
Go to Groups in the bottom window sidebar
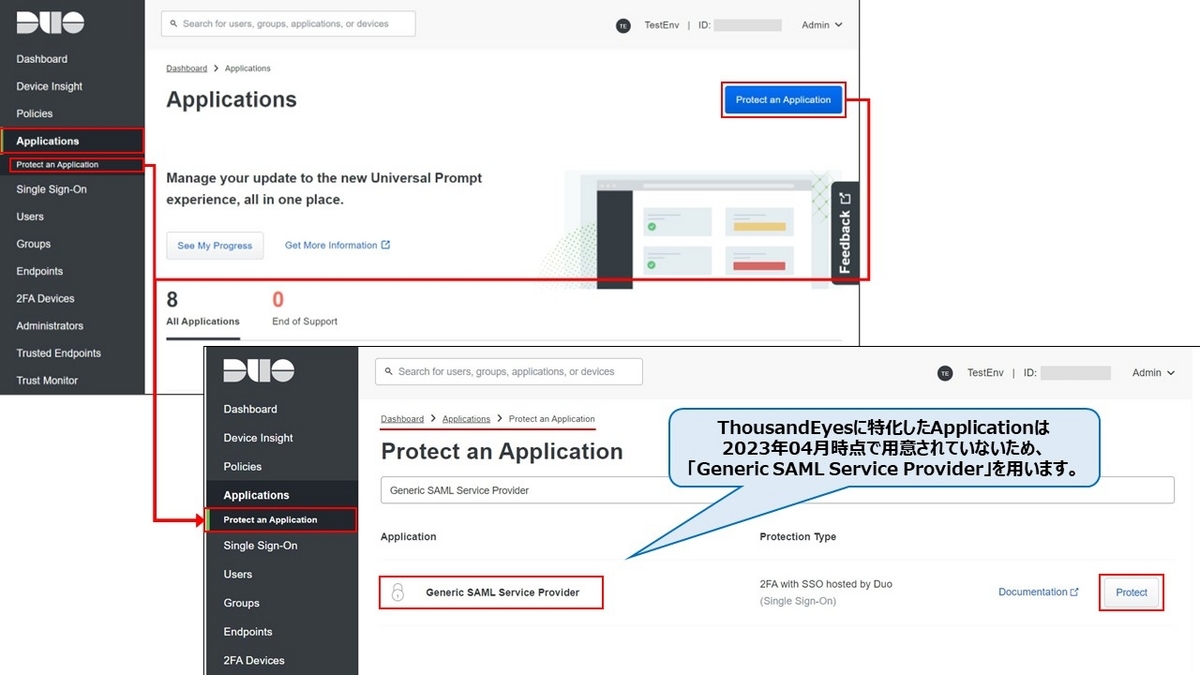click(x=241, y=603)
